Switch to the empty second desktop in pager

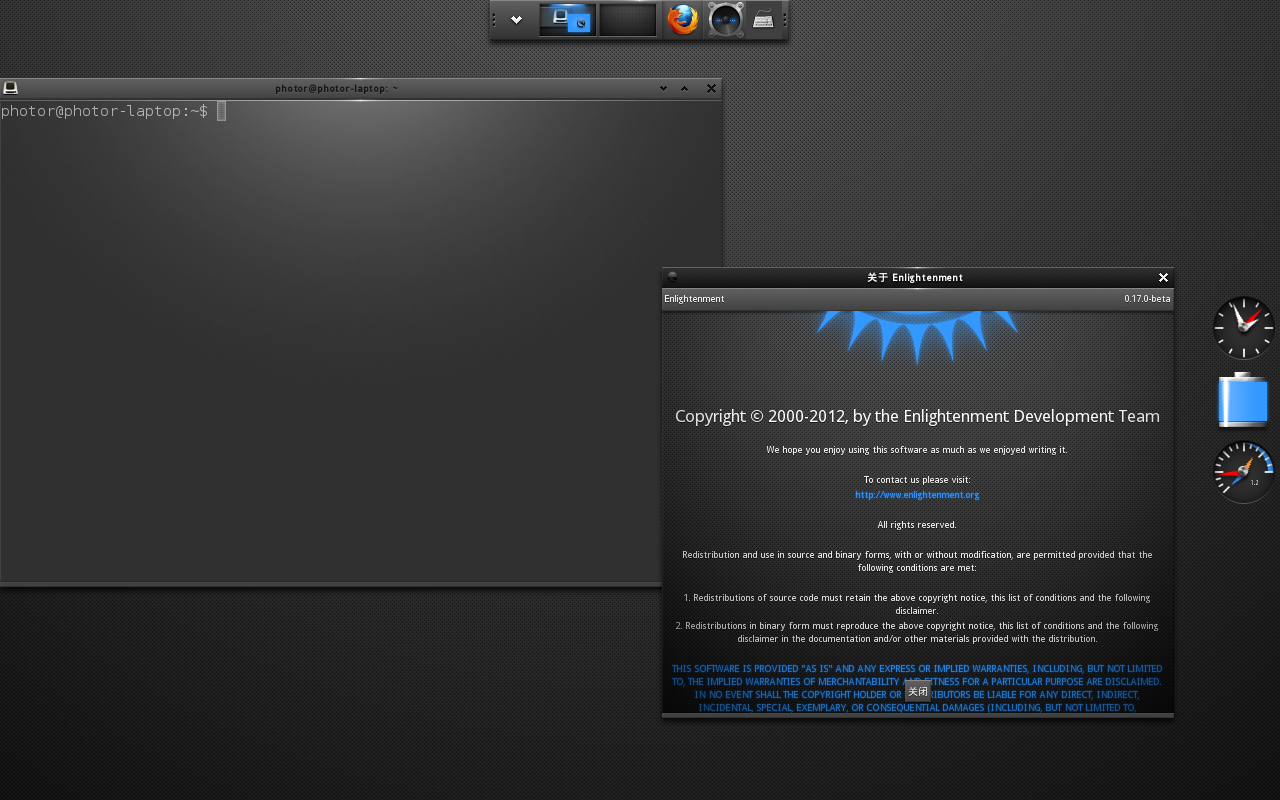tap(628, 19)
